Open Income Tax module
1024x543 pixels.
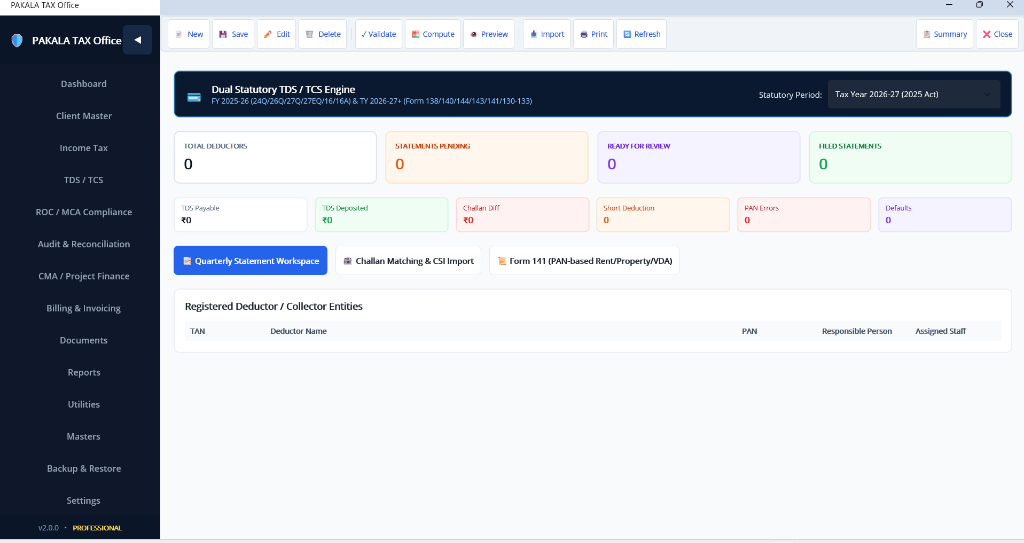click(x=84, y=148)
